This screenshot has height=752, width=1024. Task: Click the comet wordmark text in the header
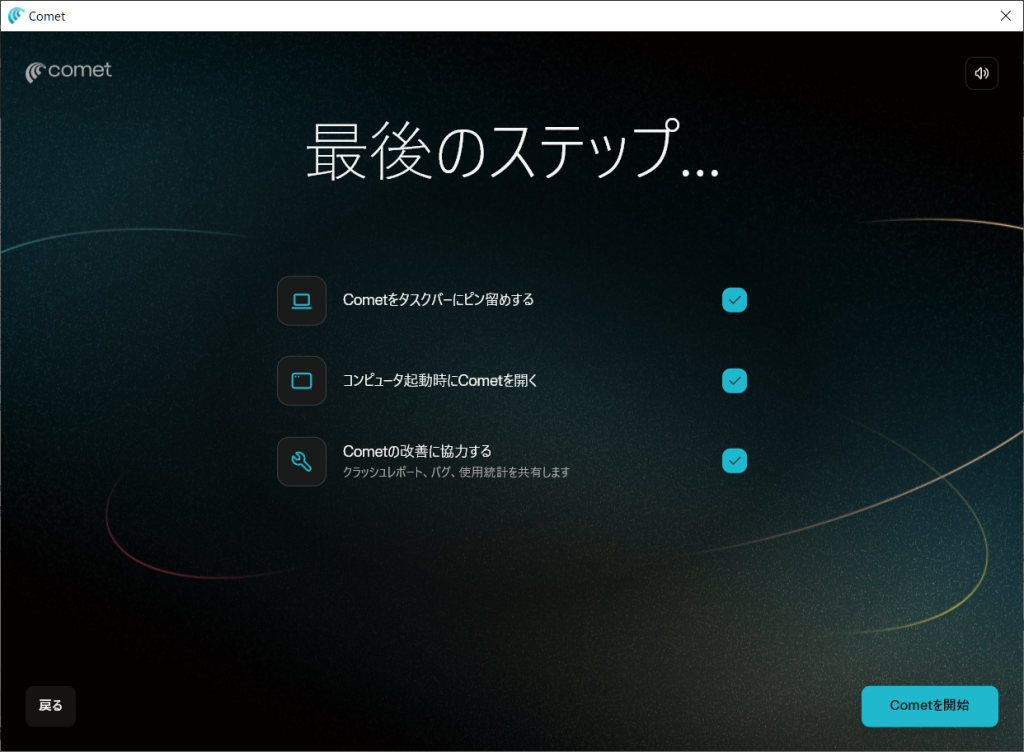80,71
